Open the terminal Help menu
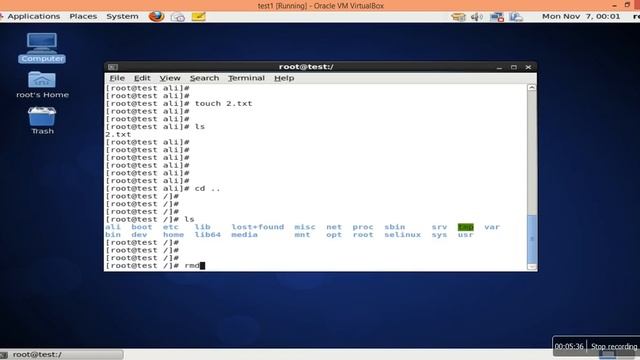The image size is (640, 360). (284, 78)
